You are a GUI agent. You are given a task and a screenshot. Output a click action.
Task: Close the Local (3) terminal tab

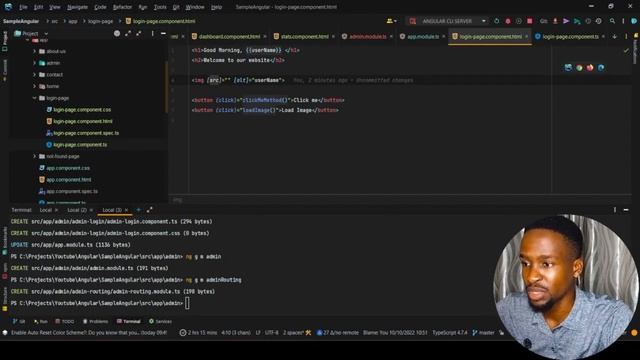pos(127,210)
